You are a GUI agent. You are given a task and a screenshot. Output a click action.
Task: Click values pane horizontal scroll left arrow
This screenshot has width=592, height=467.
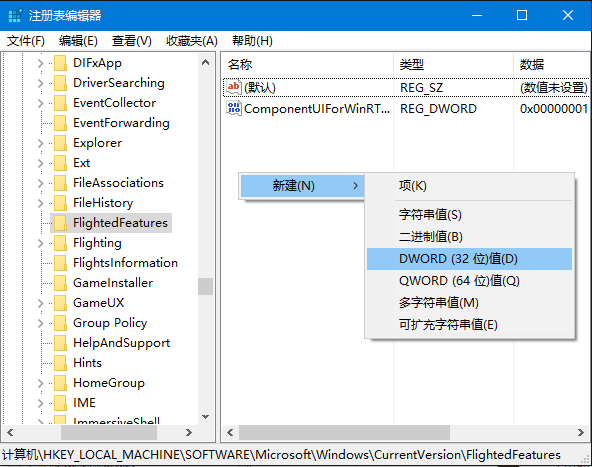pos(230,432)
